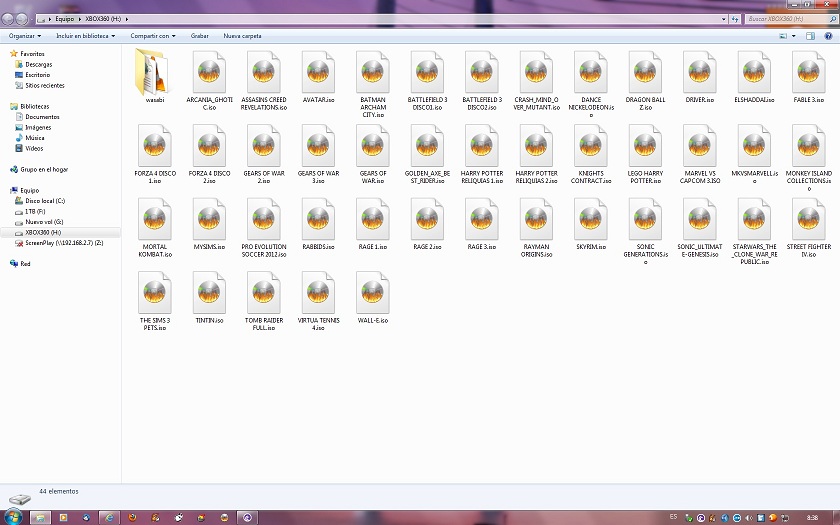Open the view options dropdown arrow

pyautogui.click(x=793, y=36)
